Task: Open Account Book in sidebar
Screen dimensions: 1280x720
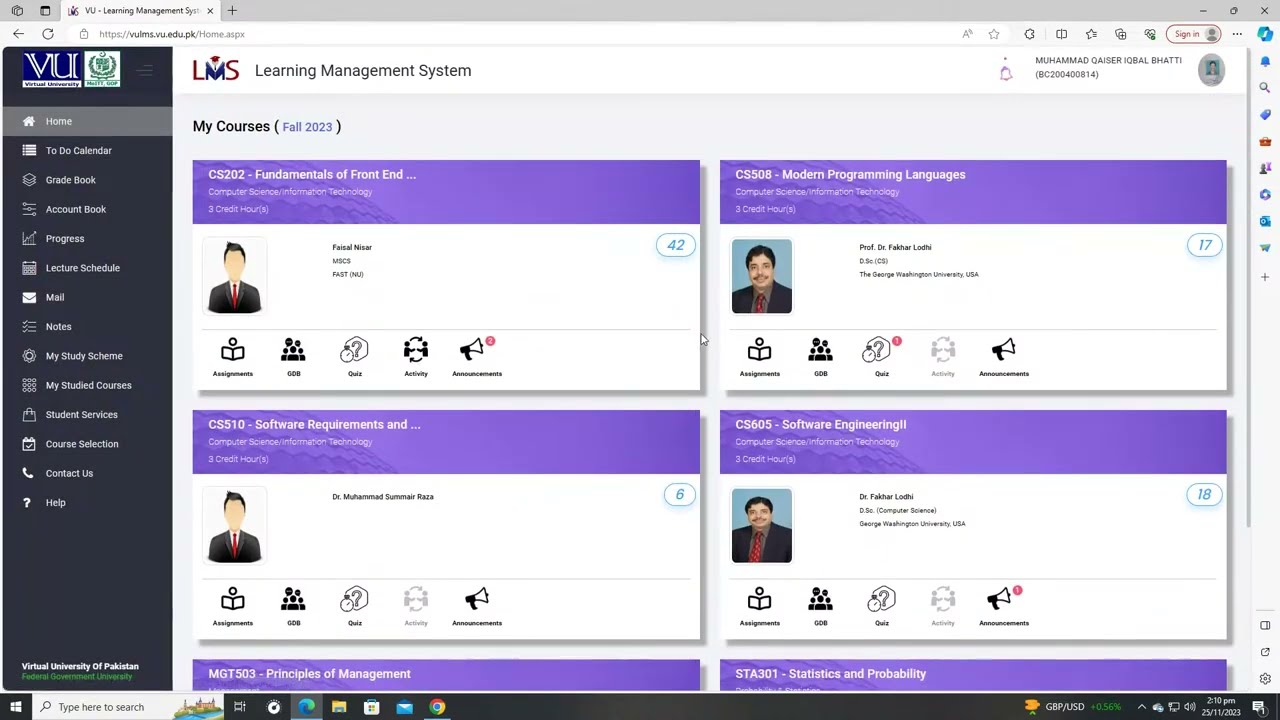Action: tap(87, 209)
